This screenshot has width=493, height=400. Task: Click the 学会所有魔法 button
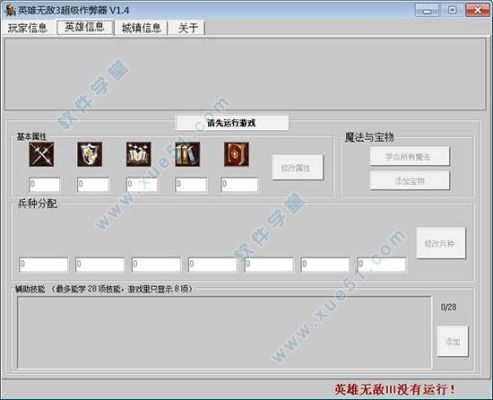[410, 156]
